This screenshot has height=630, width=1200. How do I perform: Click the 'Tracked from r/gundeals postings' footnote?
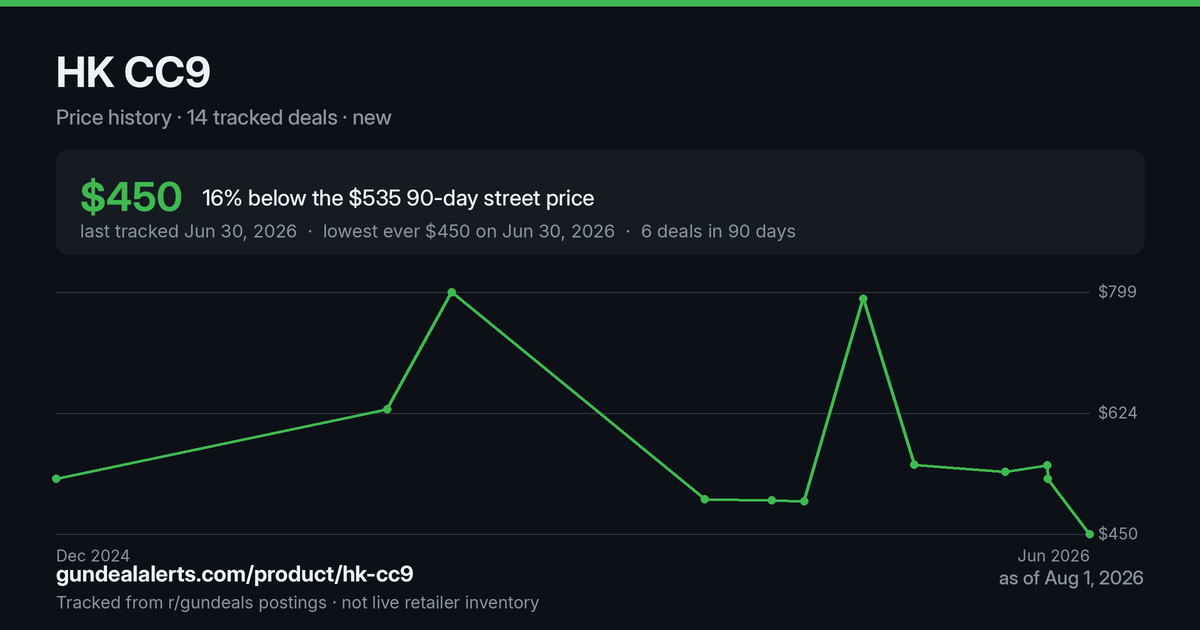coord(191,602)
